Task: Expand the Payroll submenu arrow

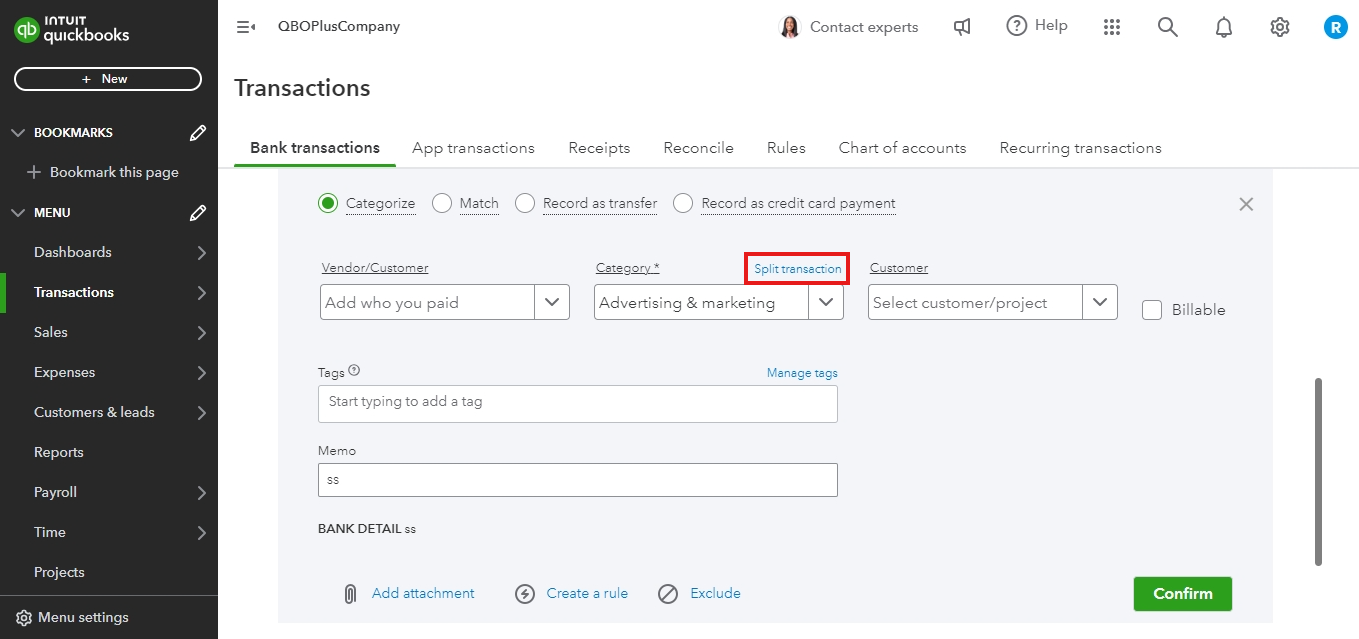Action: pos(201,493)
